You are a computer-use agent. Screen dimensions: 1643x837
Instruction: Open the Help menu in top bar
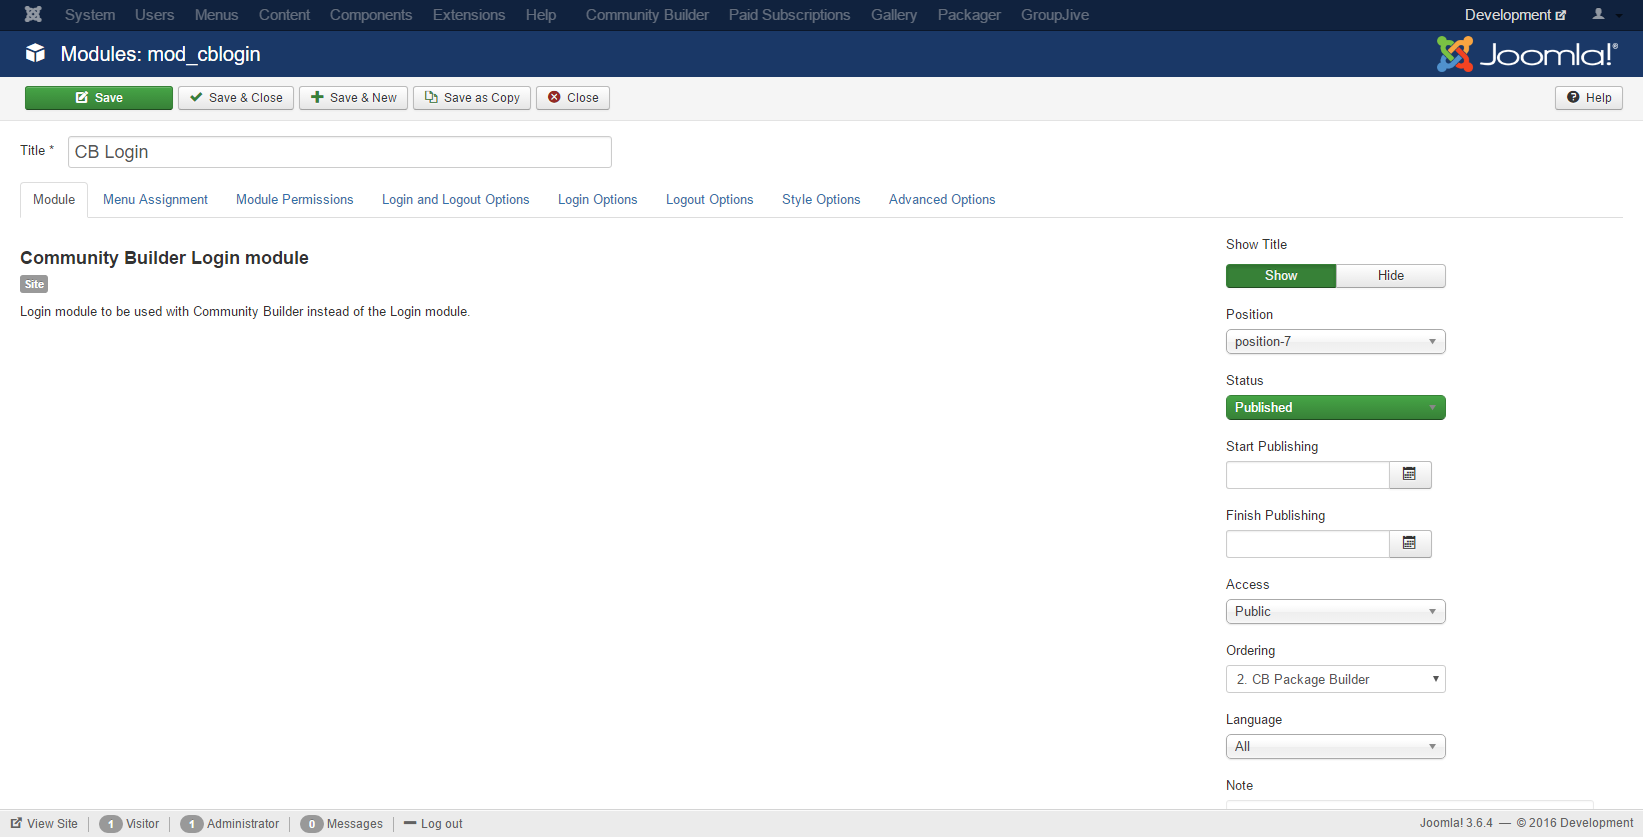[541, 15]
